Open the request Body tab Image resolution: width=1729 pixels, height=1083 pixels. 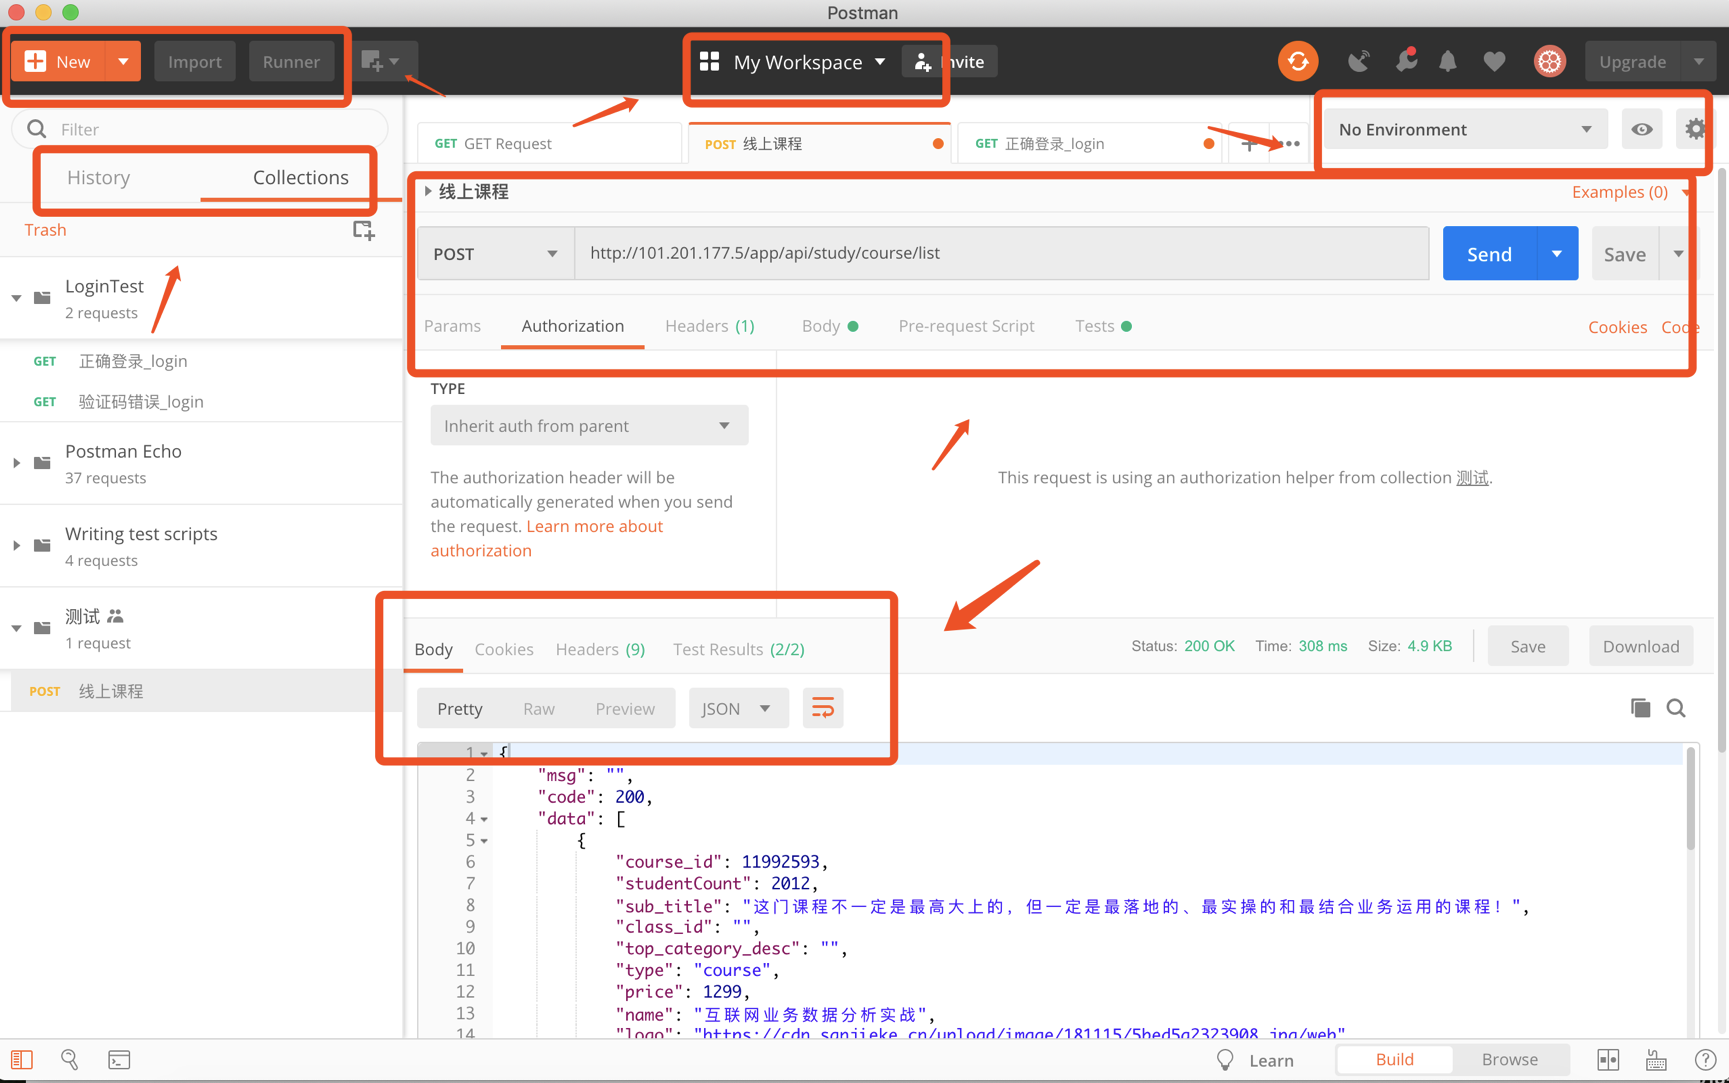click(x=829, y=326)
